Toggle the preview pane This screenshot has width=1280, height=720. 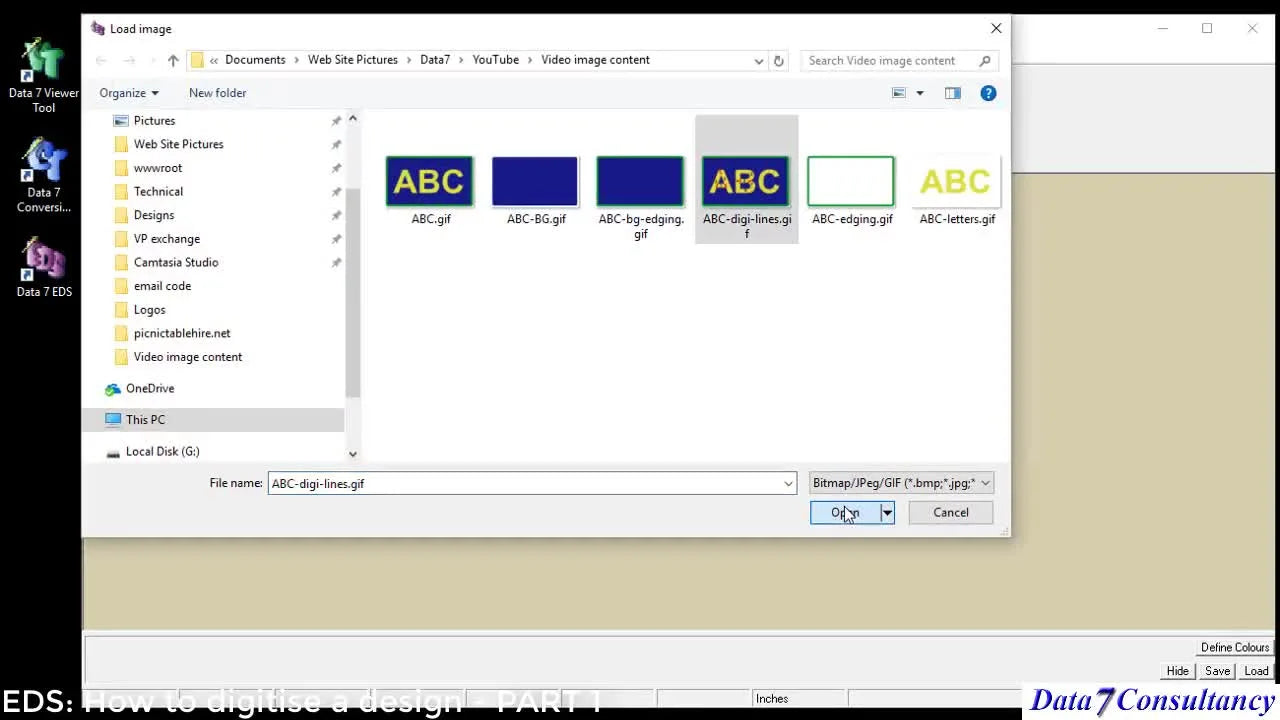tap(952, 93)
